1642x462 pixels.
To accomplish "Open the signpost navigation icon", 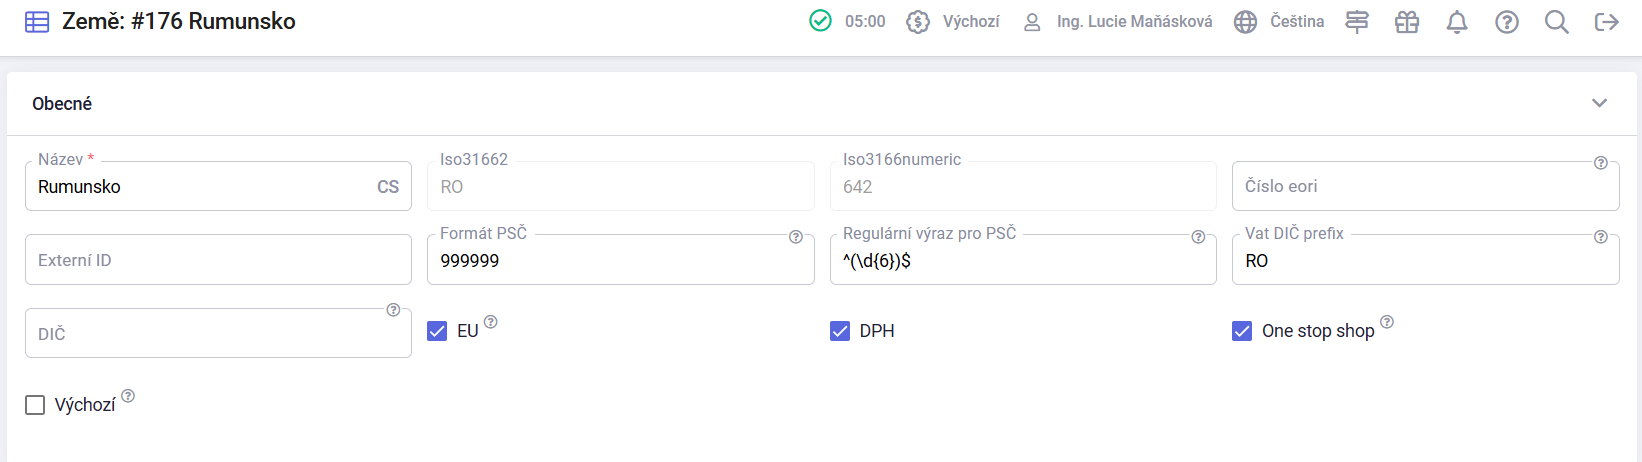I will (1356, 22).
